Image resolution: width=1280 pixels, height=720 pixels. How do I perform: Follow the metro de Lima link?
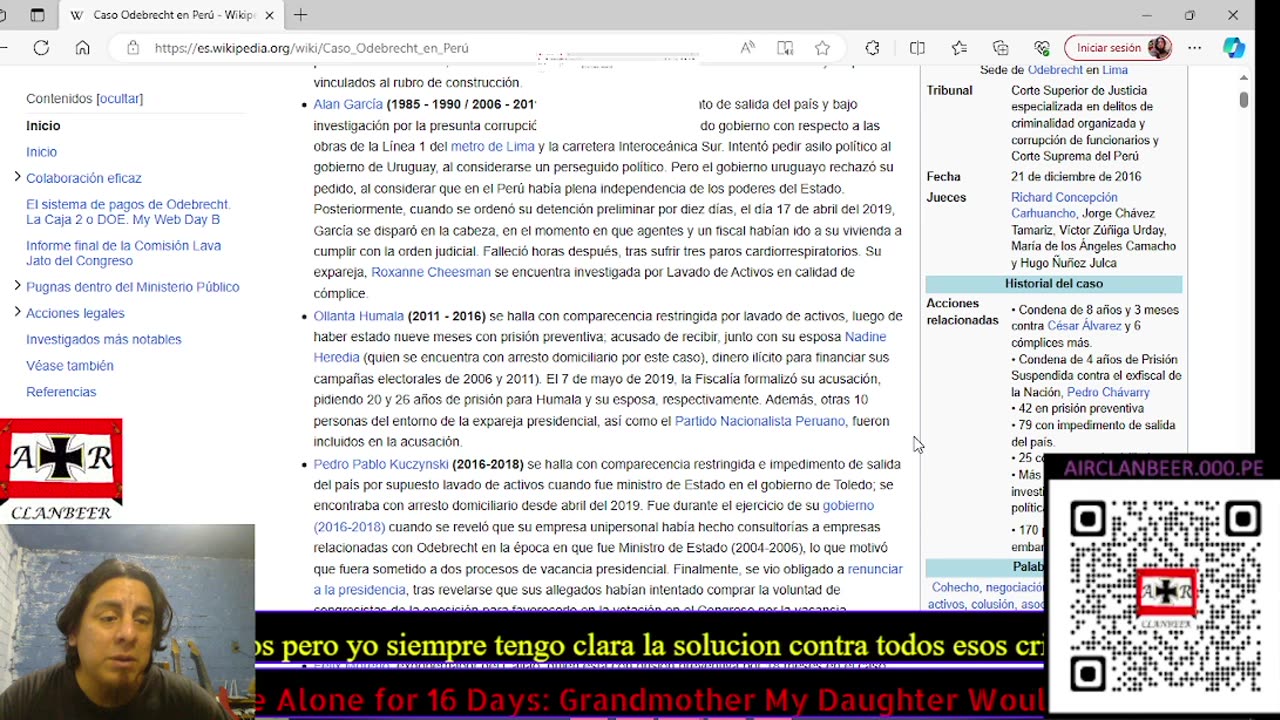point(493,146)
